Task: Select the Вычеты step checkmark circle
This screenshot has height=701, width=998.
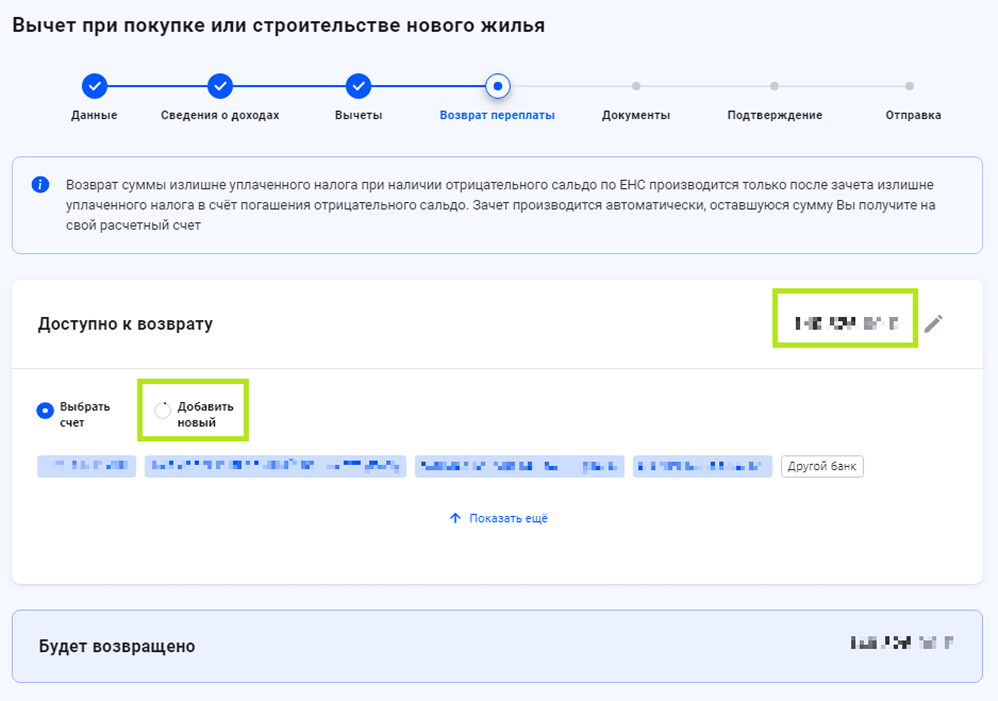Action: (x=358, y=86)
